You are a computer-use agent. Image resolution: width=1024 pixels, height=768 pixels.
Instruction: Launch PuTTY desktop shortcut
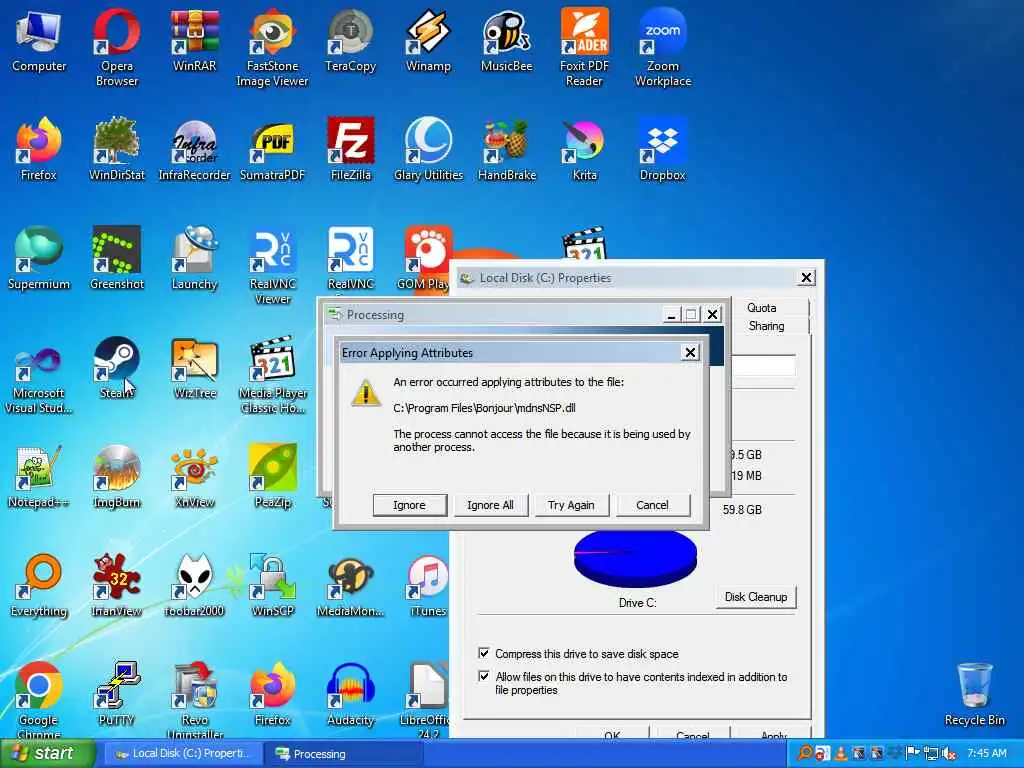point(116,694)
